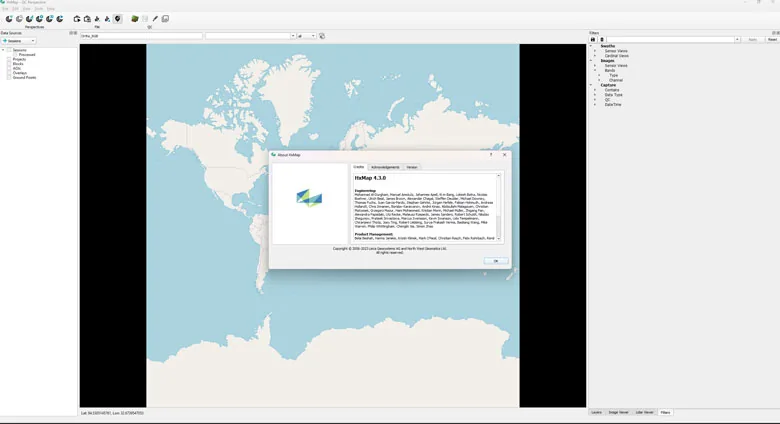Screen dimensions: 780x424
Task: Open the Version tab in About dialog
Action: point(412,167)
